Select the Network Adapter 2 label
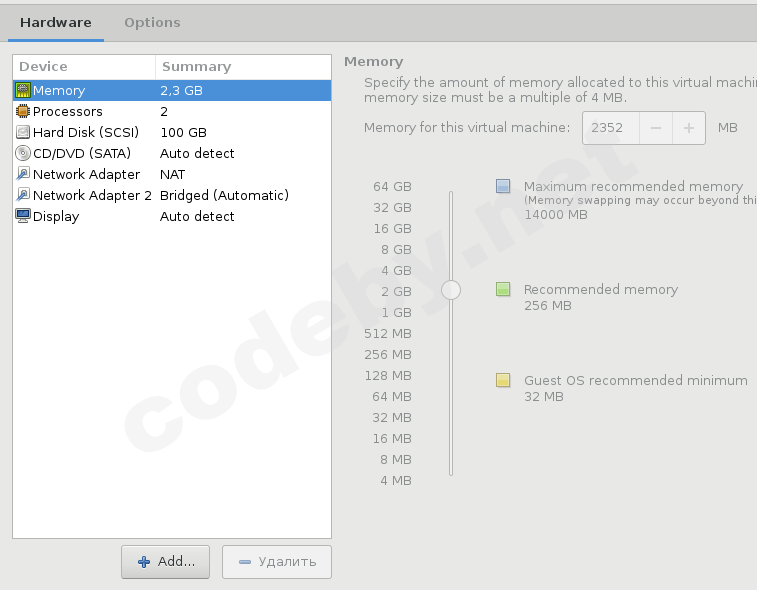 (x=92, y=195)
